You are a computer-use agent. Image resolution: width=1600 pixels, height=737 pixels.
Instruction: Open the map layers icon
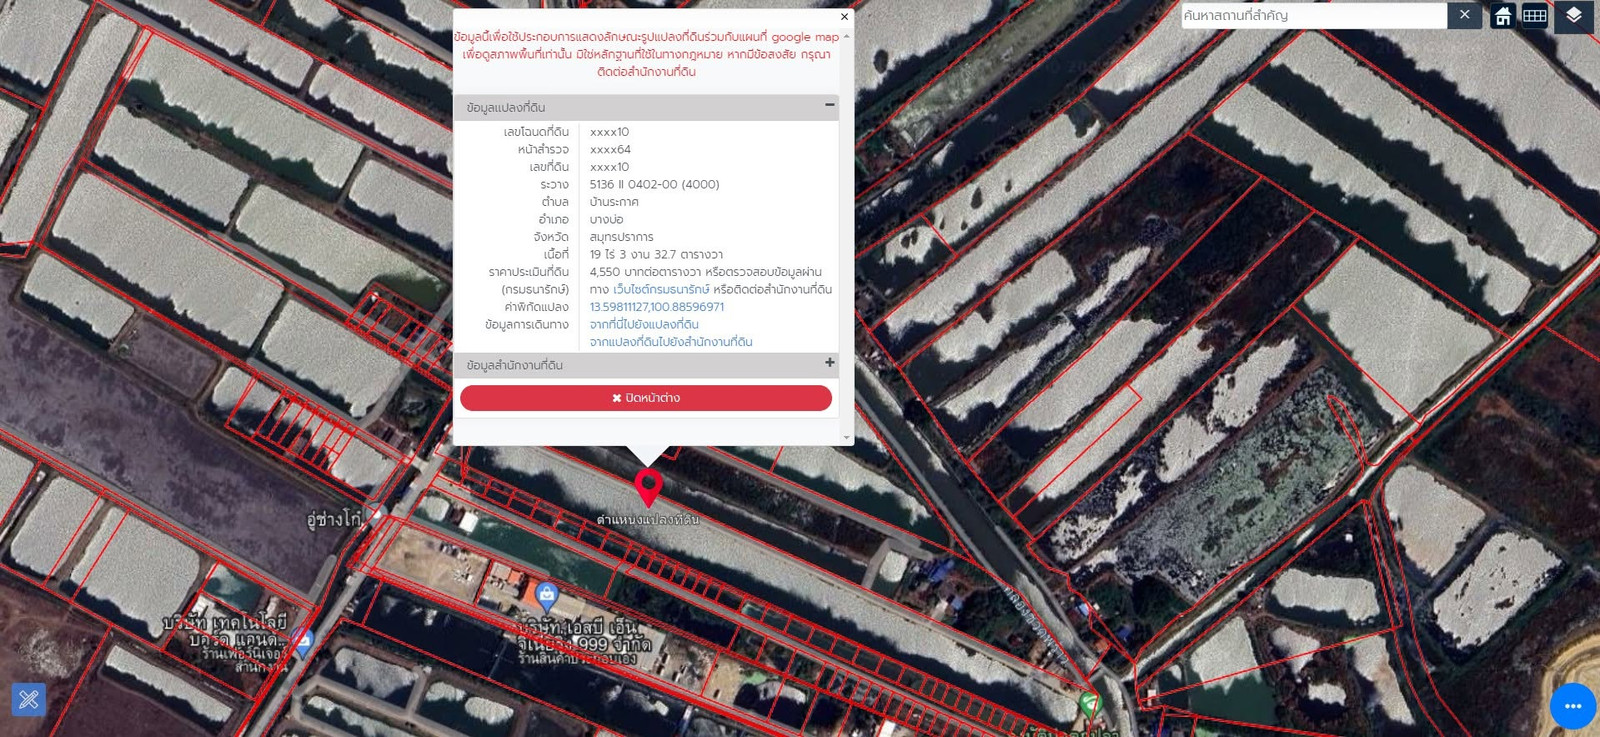1573,16
